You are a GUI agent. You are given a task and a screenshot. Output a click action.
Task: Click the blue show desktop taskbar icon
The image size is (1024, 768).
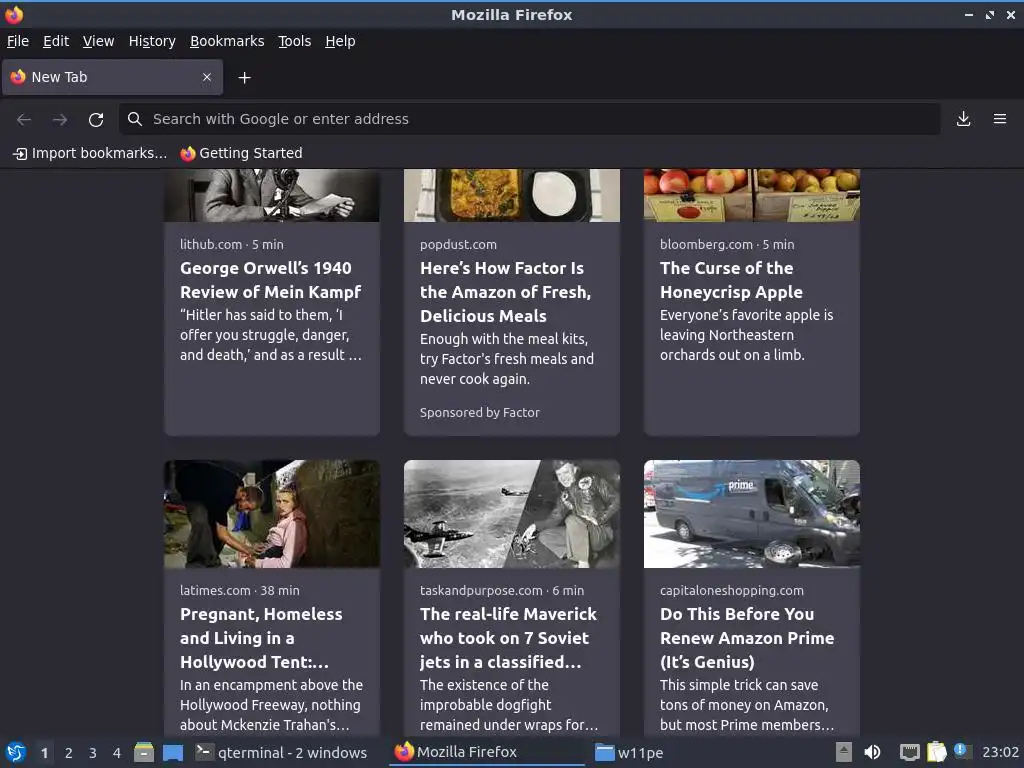click(173, 752)
